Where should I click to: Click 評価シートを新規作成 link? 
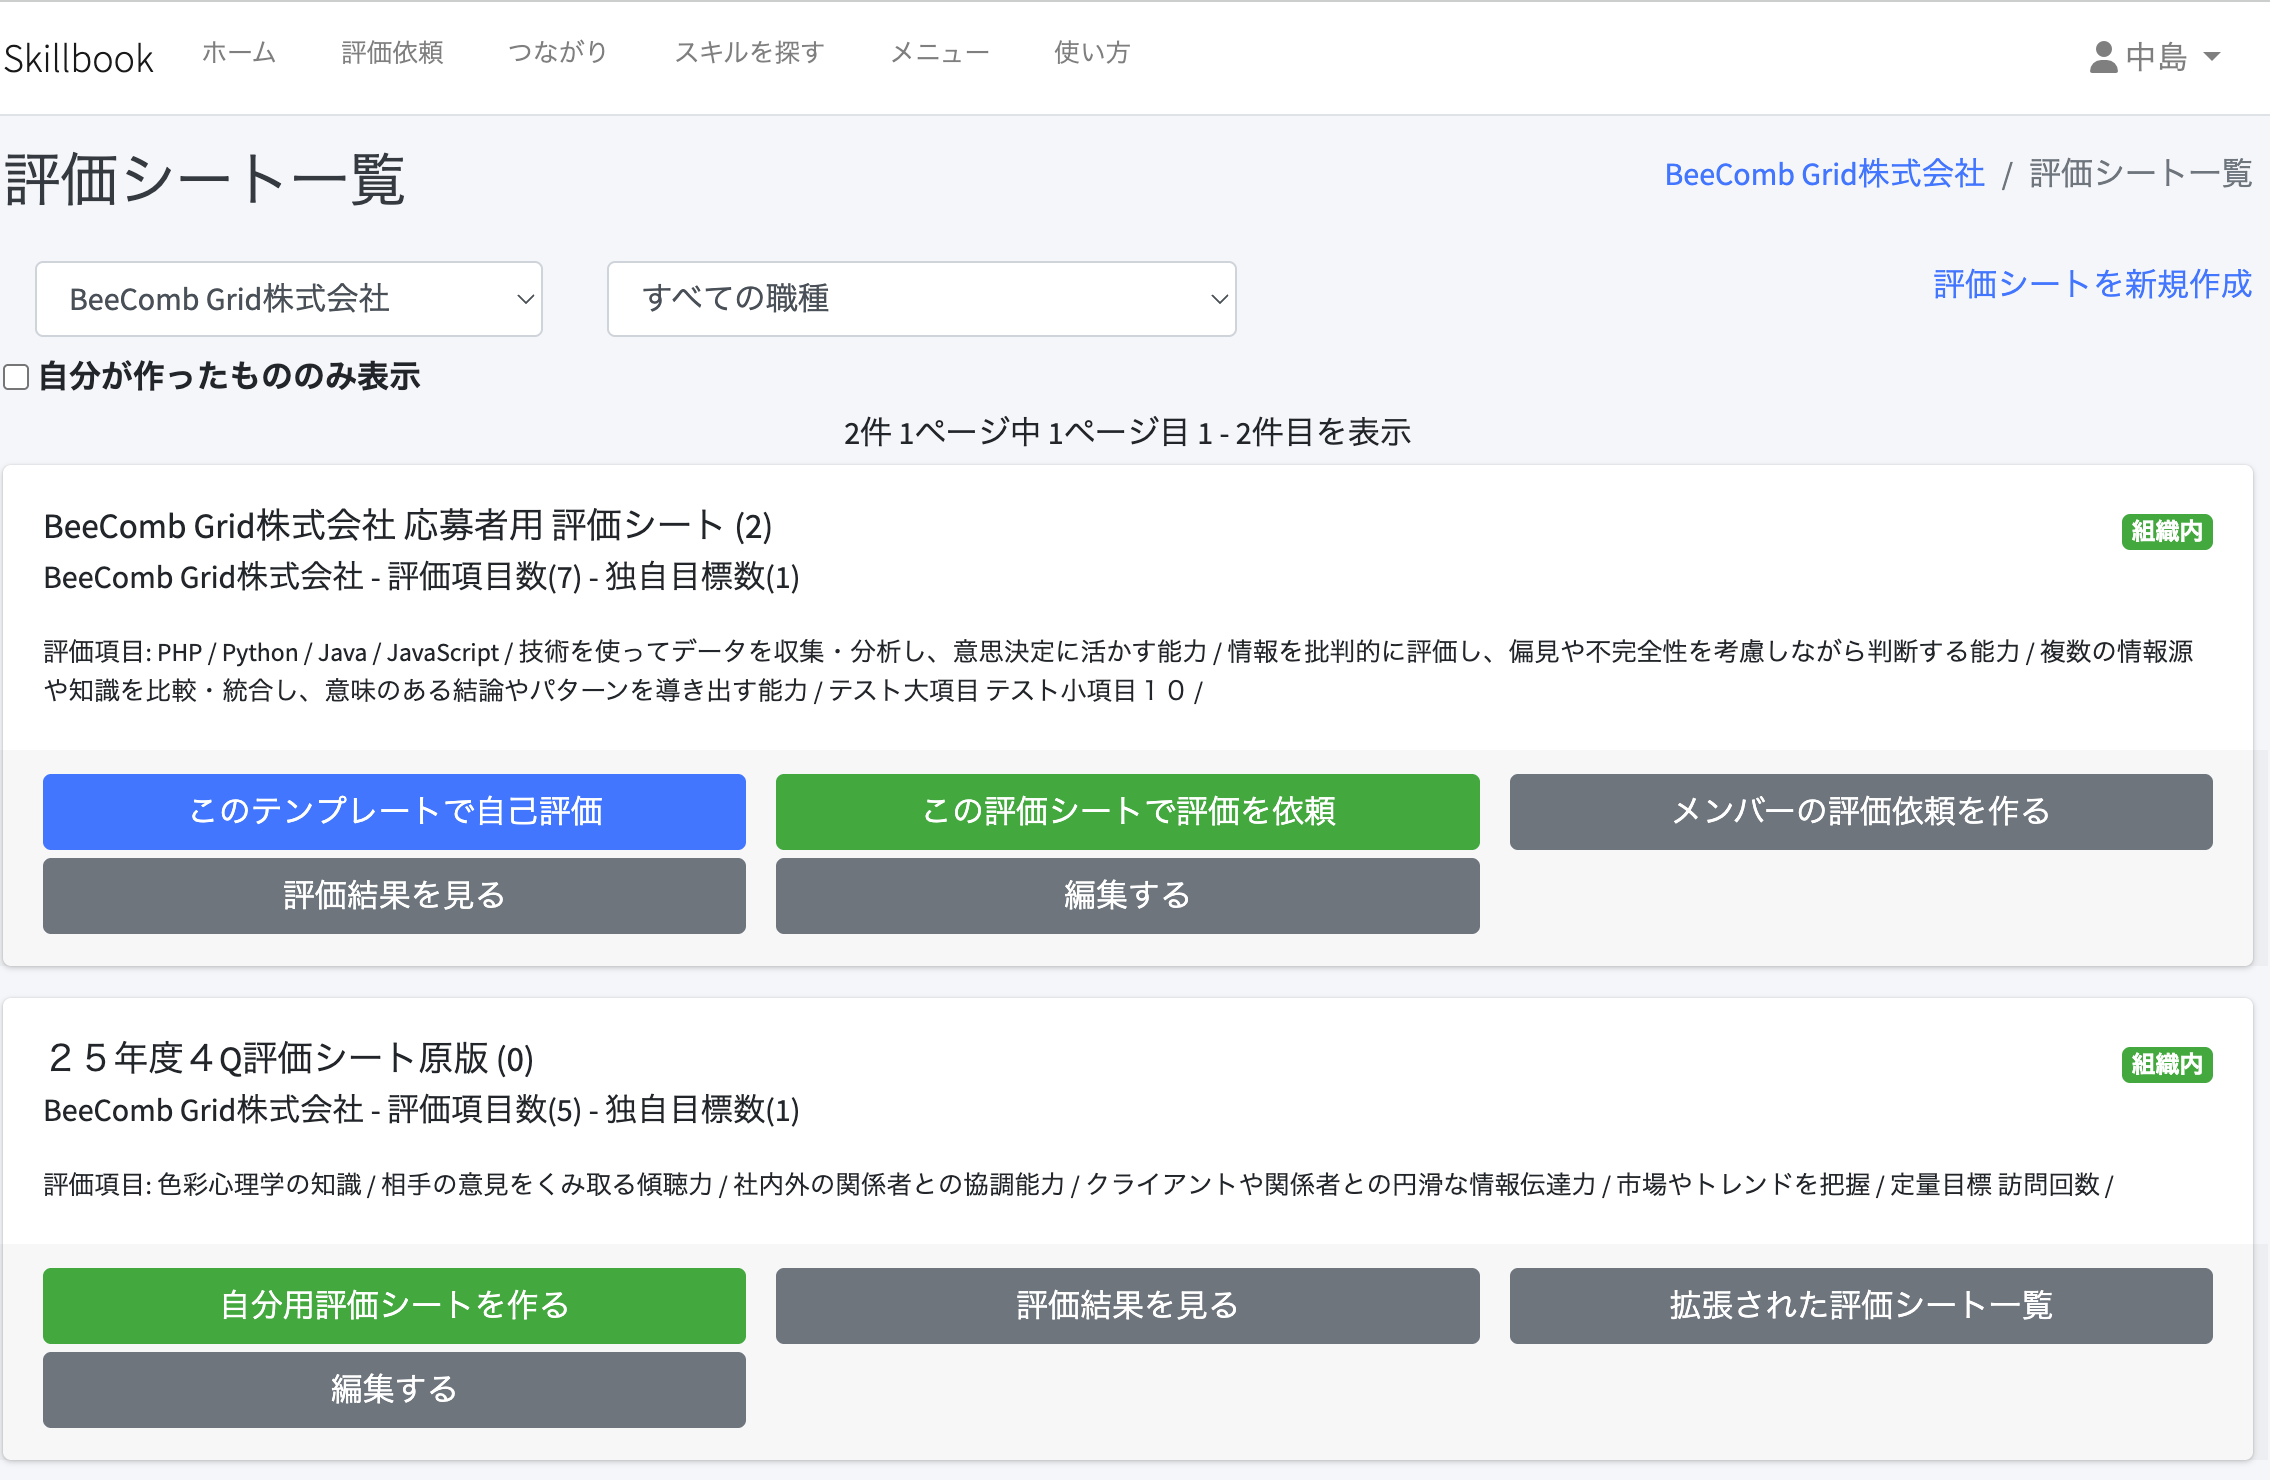pyautogui.click(x=2092, y=284)
